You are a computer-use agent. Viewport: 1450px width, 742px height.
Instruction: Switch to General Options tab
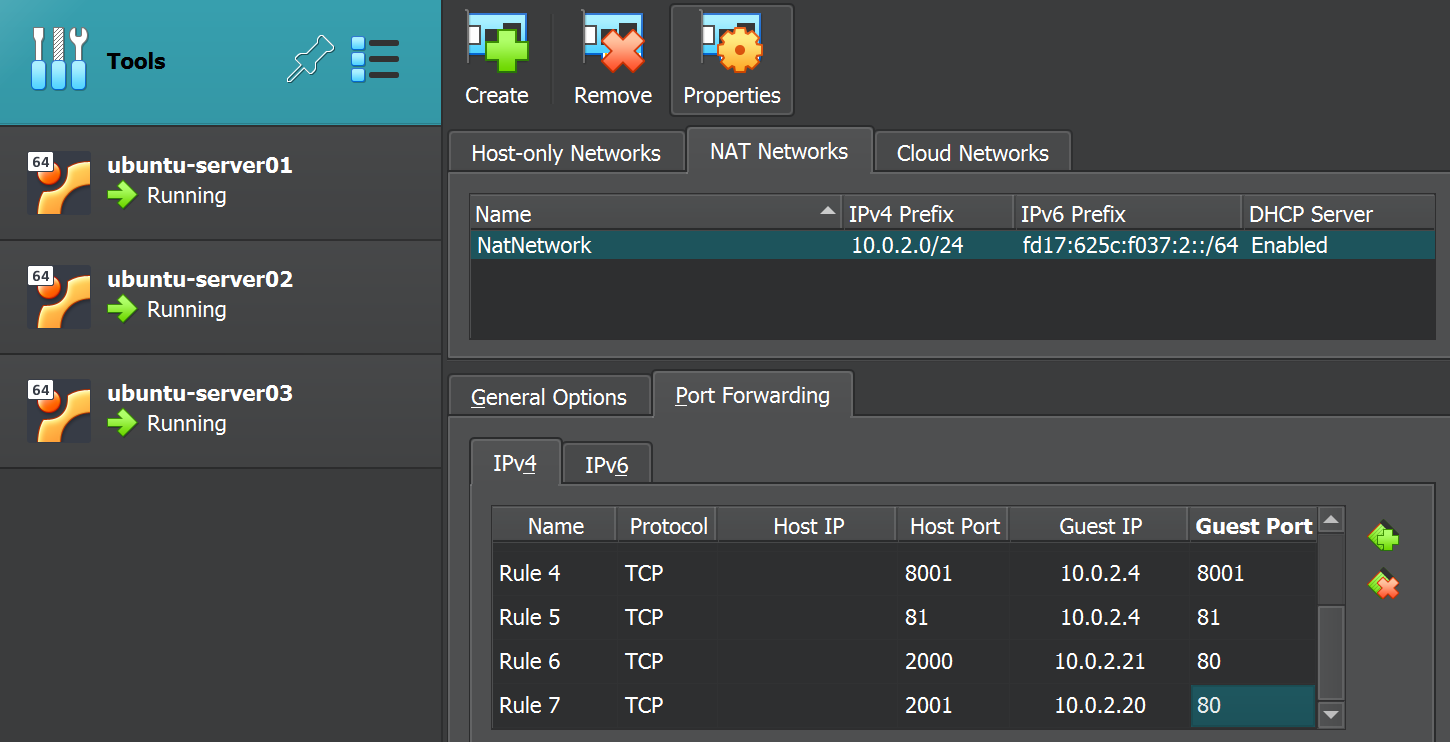coord(549,397)
